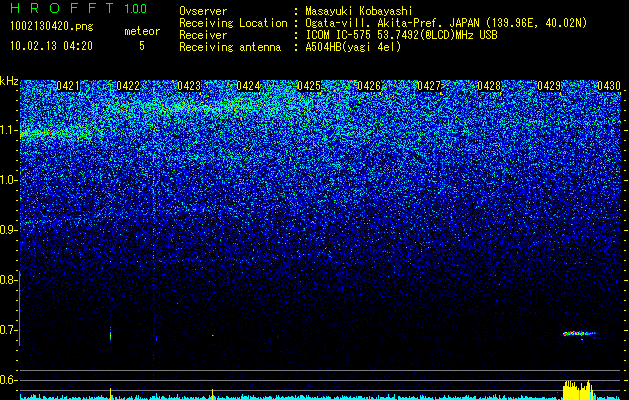The width and height of the screenshot is (629, 400).
Task: Click the 'meteor' label
Action: click(x=142, y=31)
